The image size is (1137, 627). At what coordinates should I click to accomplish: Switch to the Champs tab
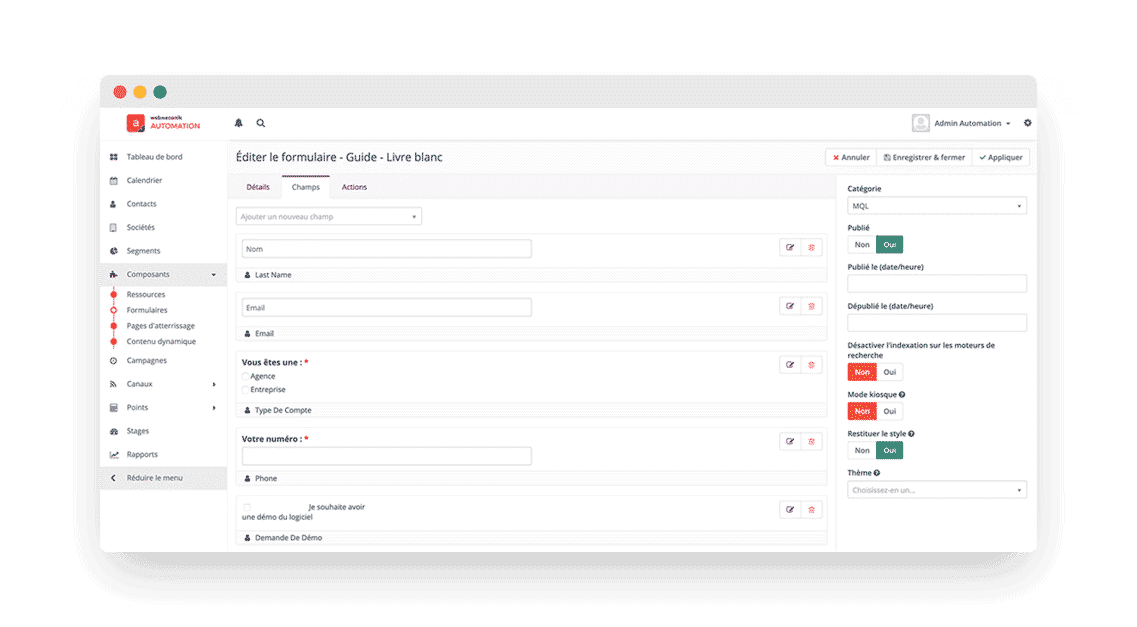pyautogui.click(x=305, y=187)
